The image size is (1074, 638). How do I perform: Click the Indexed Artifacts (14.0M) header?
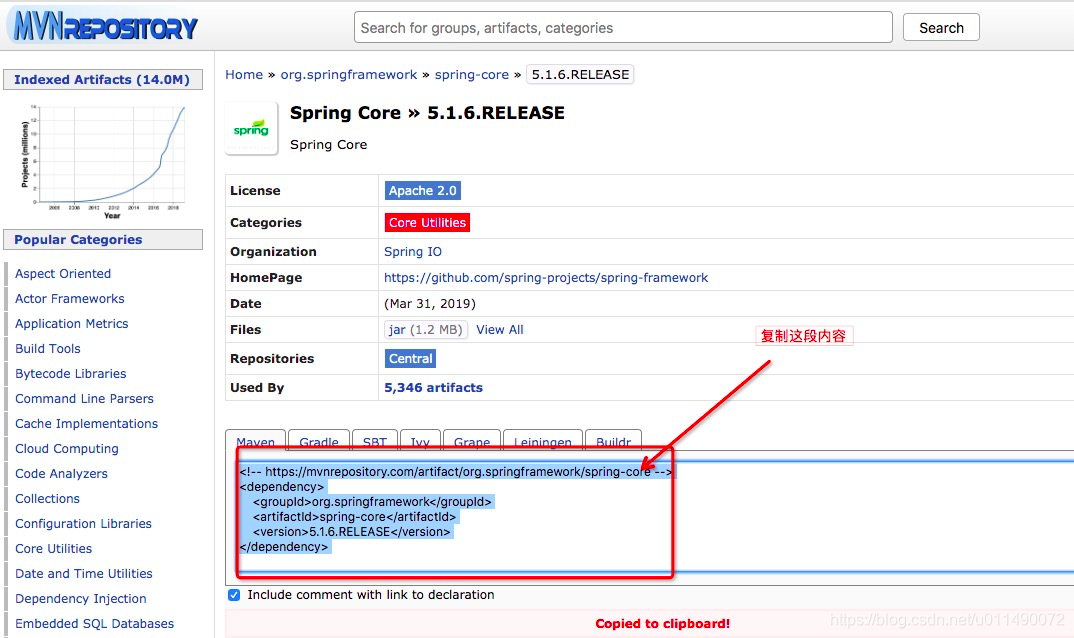coord(103,79)
